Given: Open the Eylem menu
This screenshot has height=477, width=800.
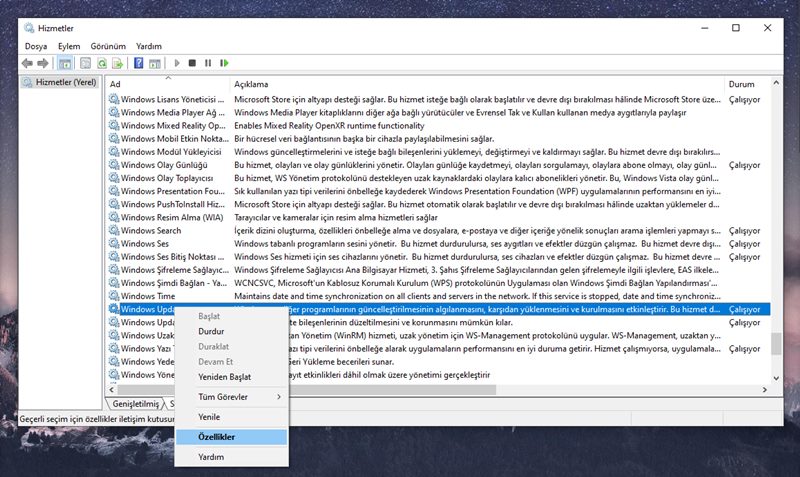Looking at the screenshot, I should coord(69,46).
